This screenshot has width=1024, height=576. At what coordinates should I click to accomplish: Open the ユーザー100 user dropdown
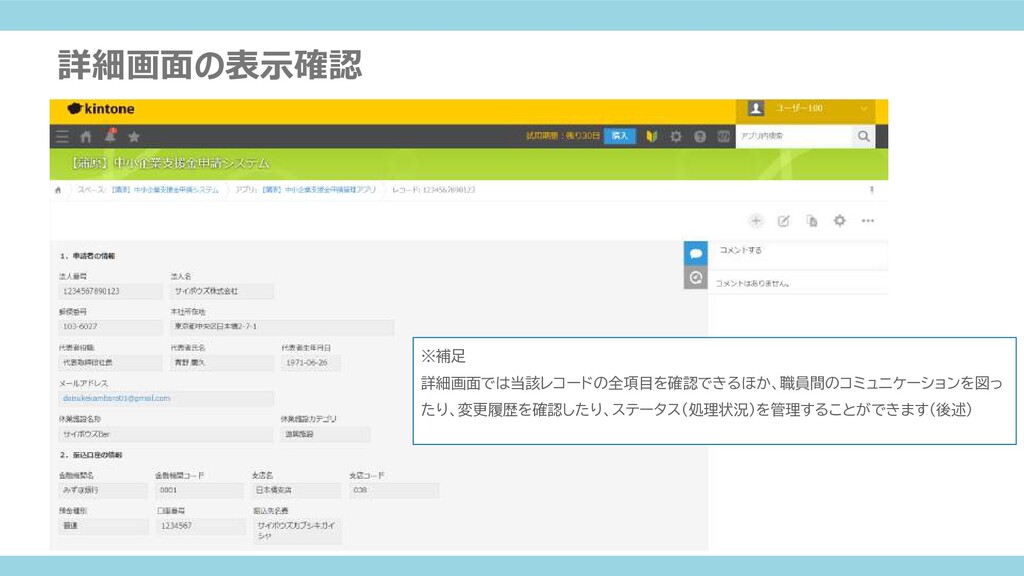[806, 108]
